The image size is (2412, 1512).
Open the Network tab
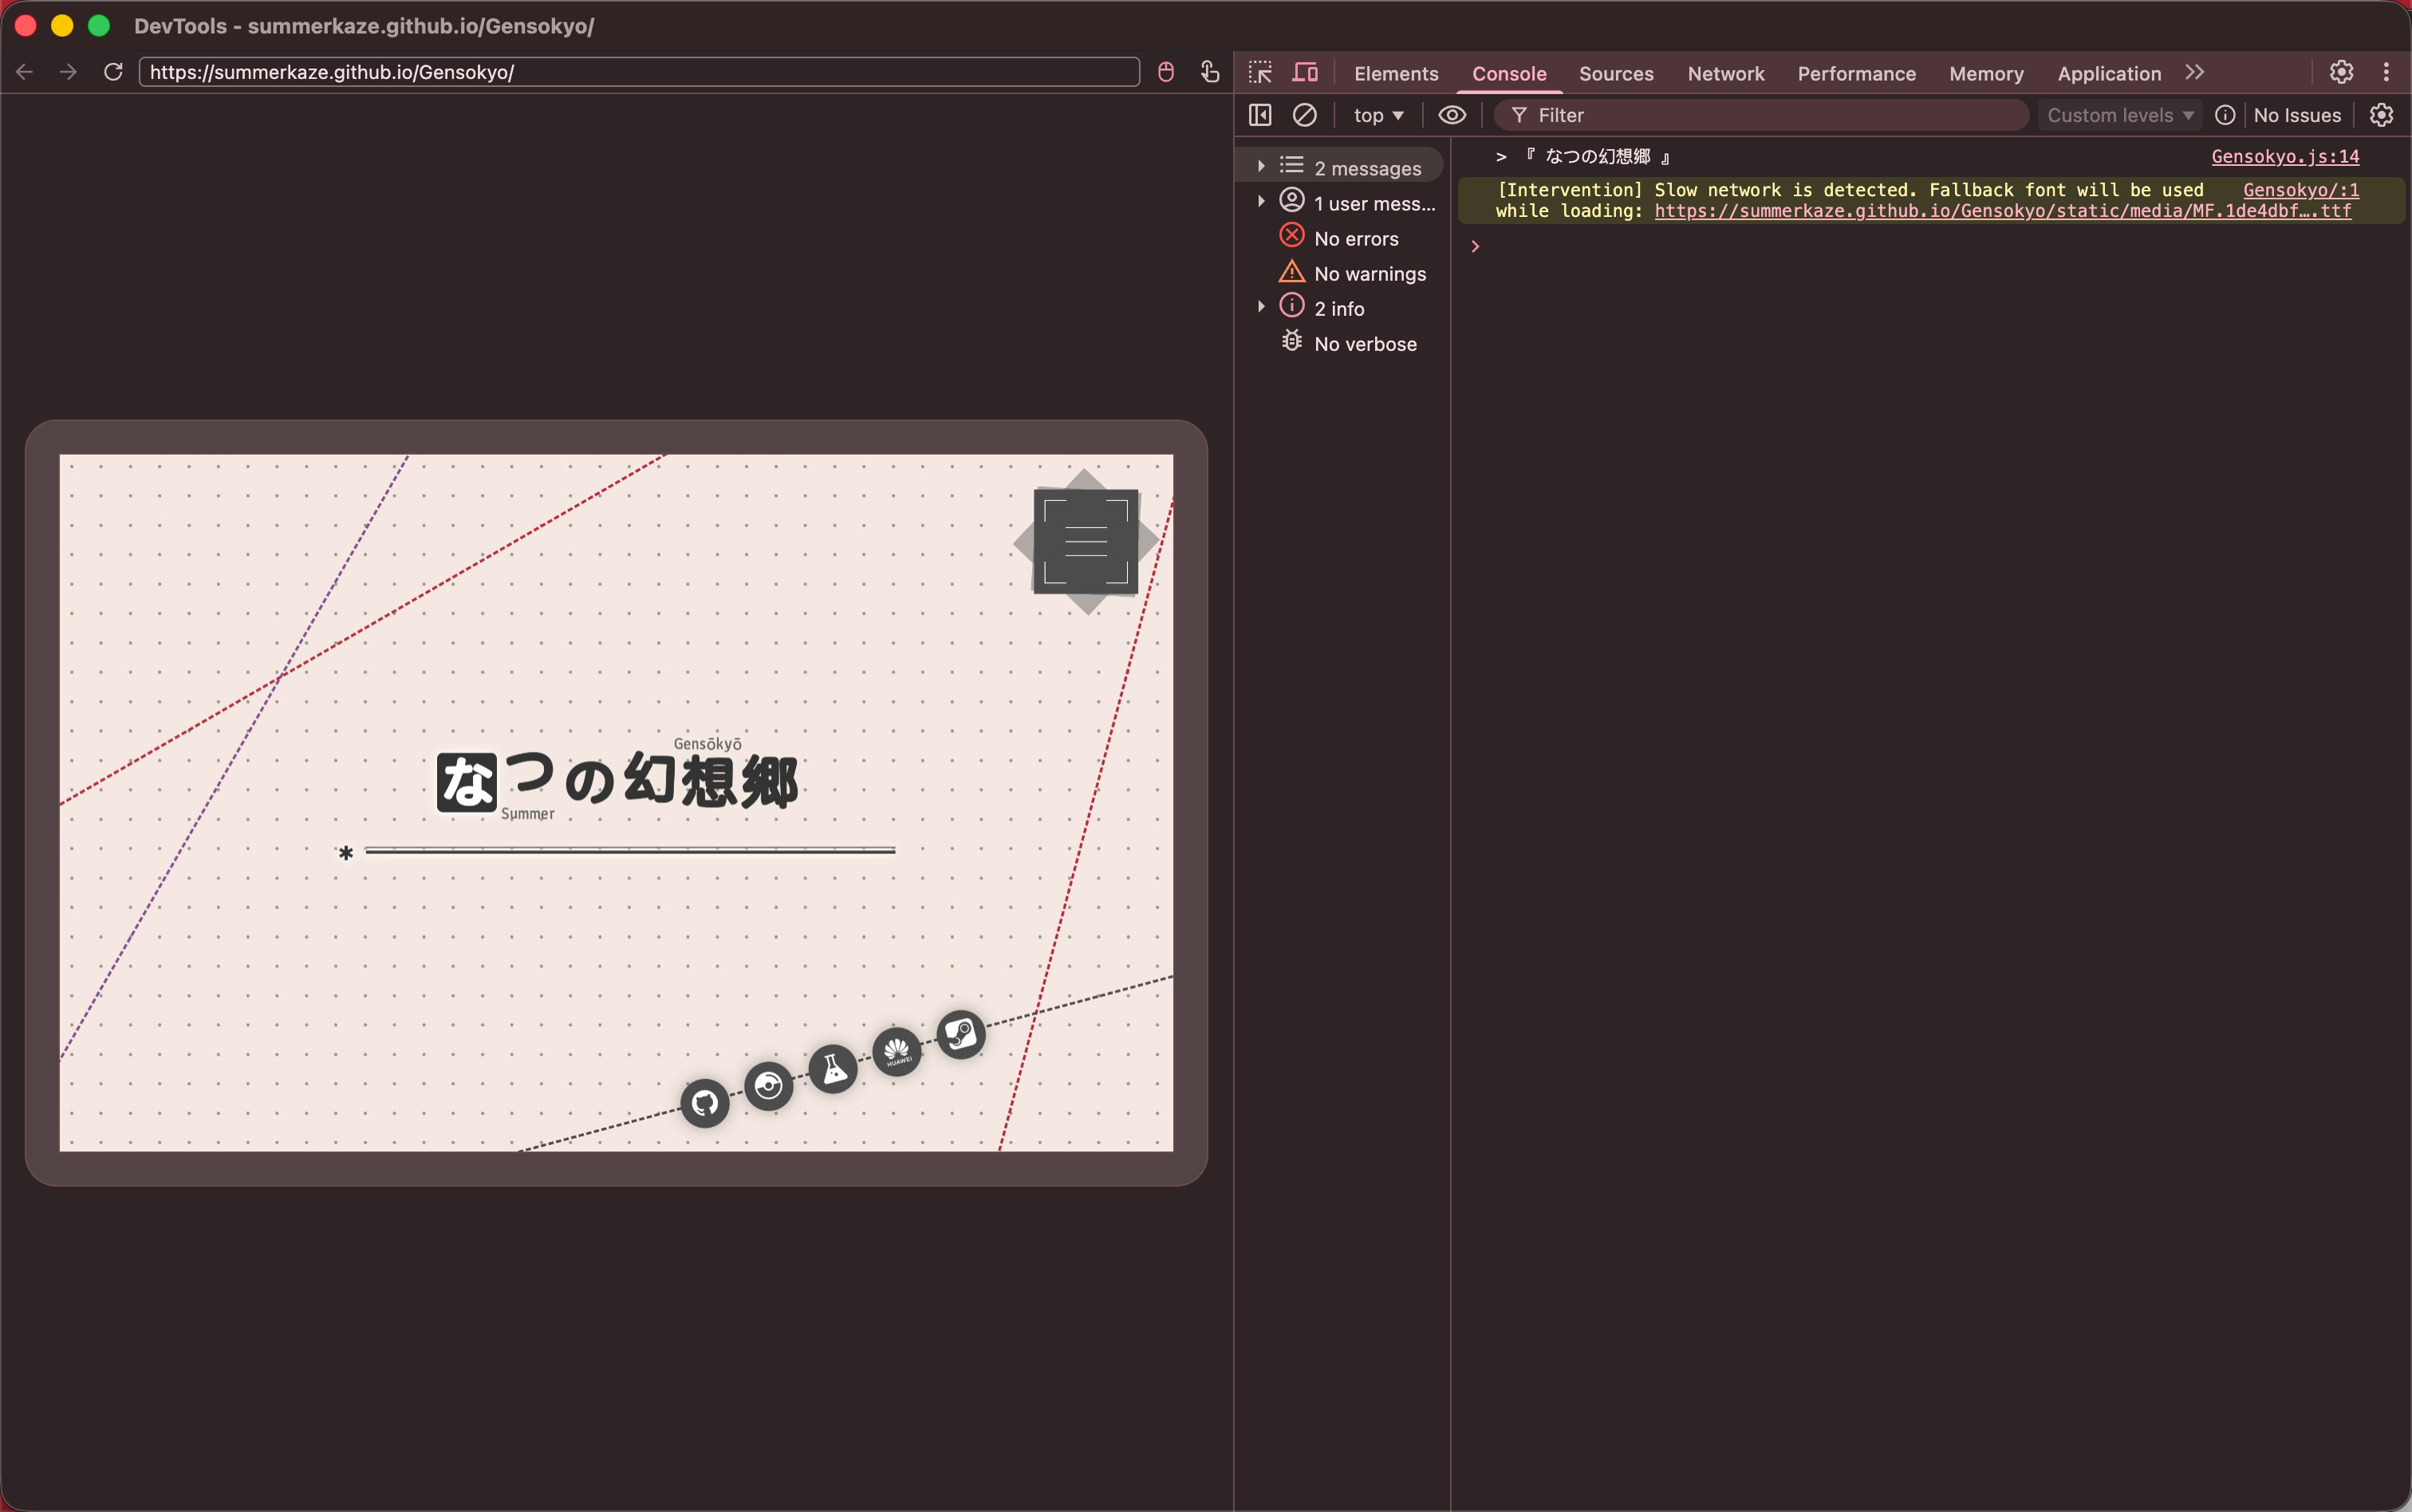point(1726,73)
